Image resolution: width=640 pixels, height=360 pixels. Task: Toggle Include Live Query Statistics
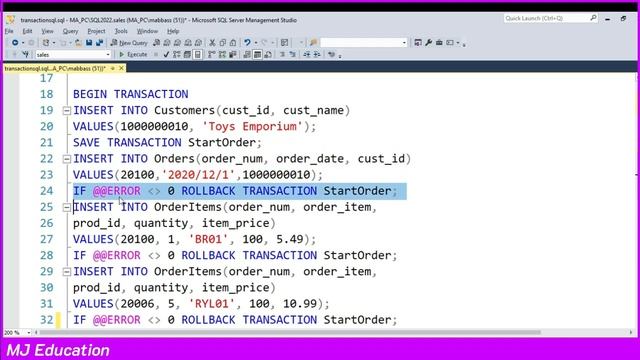[x=222, y=54]
